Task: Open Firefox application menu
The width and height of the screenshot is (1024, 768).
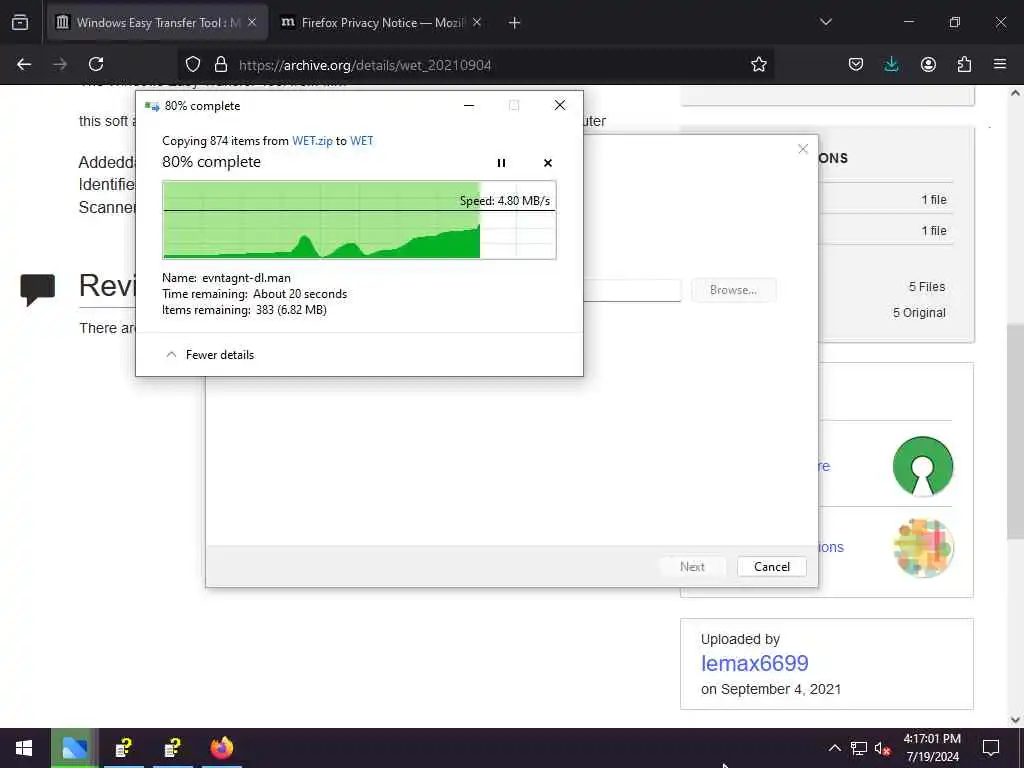Action: pos(1000,64)
